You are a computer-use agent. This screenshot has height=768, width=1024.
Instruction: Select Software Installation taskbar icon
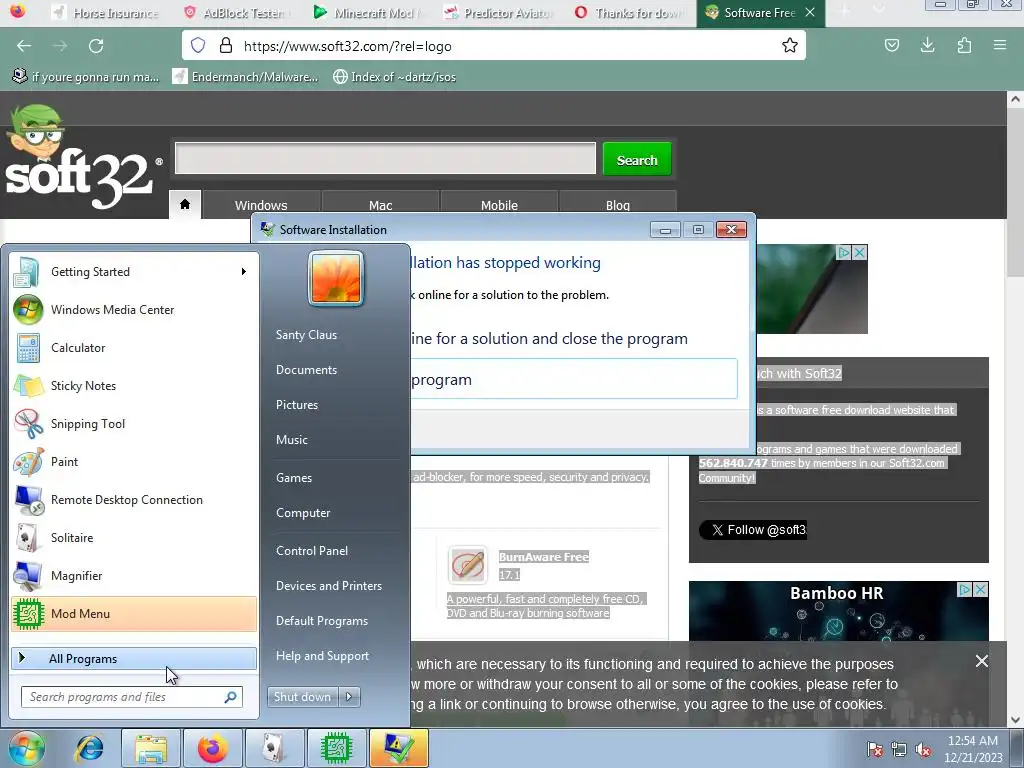pyautogui.click(x=398, y=748)
